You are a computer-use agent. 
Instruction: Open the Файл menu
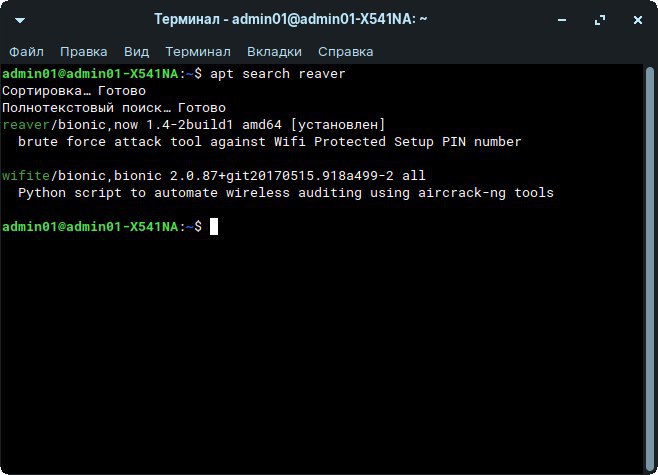tap(27, 51)
